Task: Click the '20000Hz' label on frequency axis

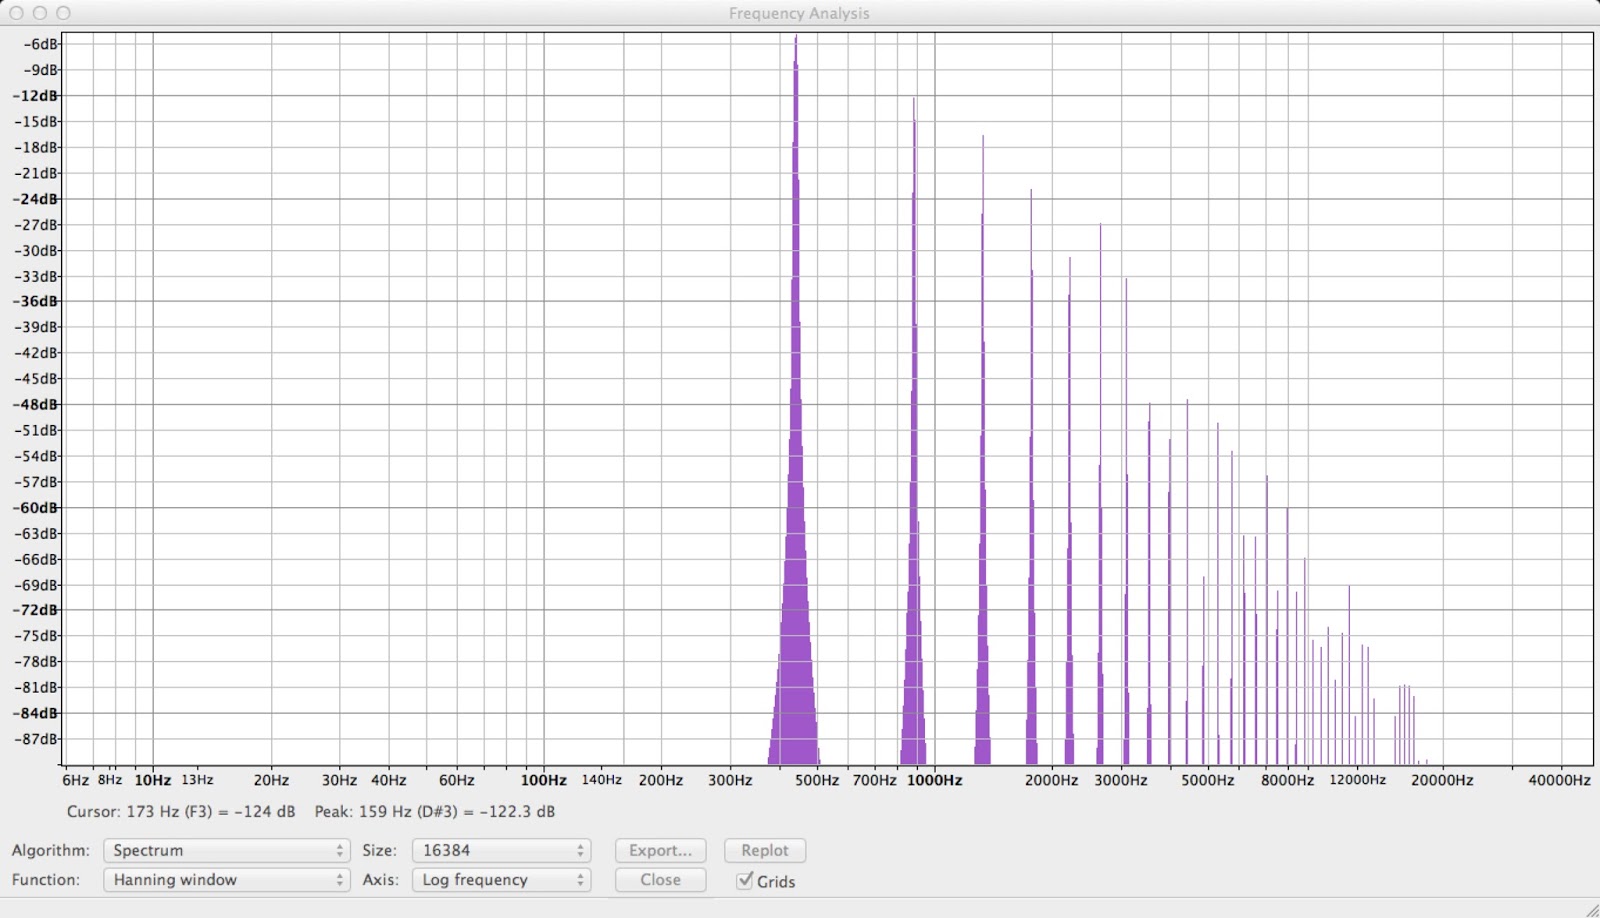Action: (1442, 780)
